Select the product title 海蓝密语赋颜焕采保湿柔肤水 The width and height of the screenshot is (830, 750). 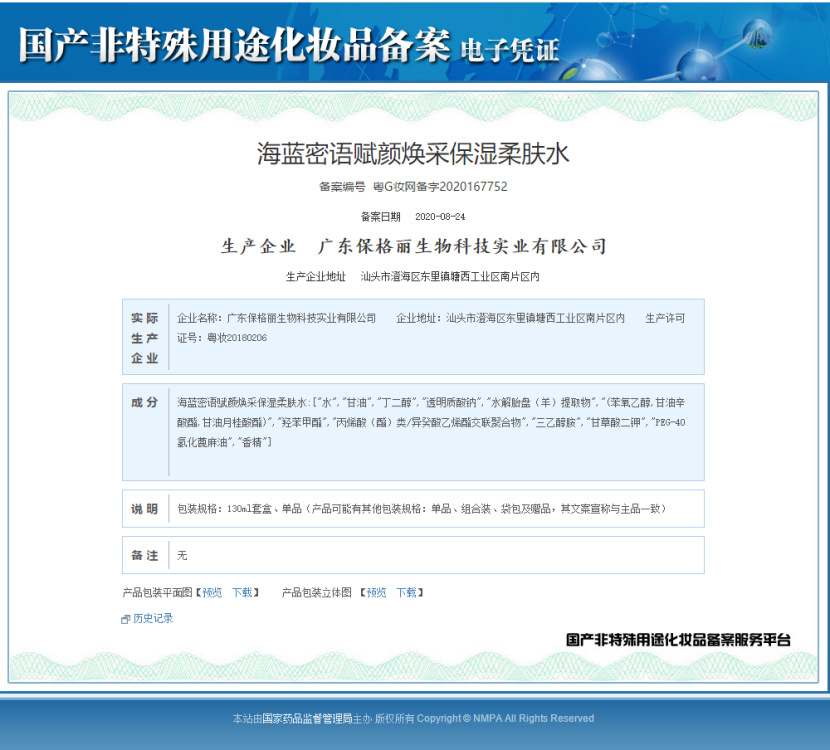(413, 154)
